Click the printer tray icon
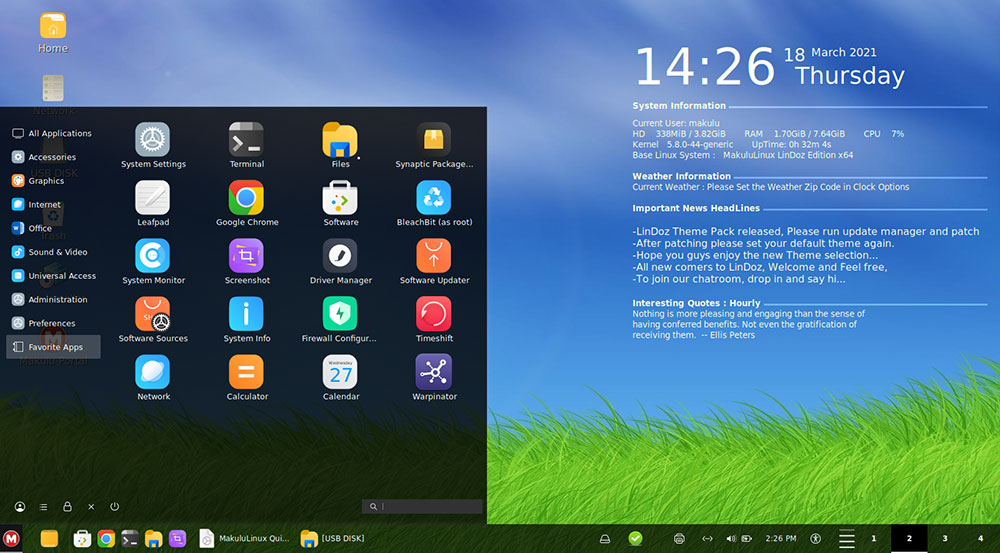This screenshot has height=553, width=1000. pyautogui.click(x=679, y=539)
